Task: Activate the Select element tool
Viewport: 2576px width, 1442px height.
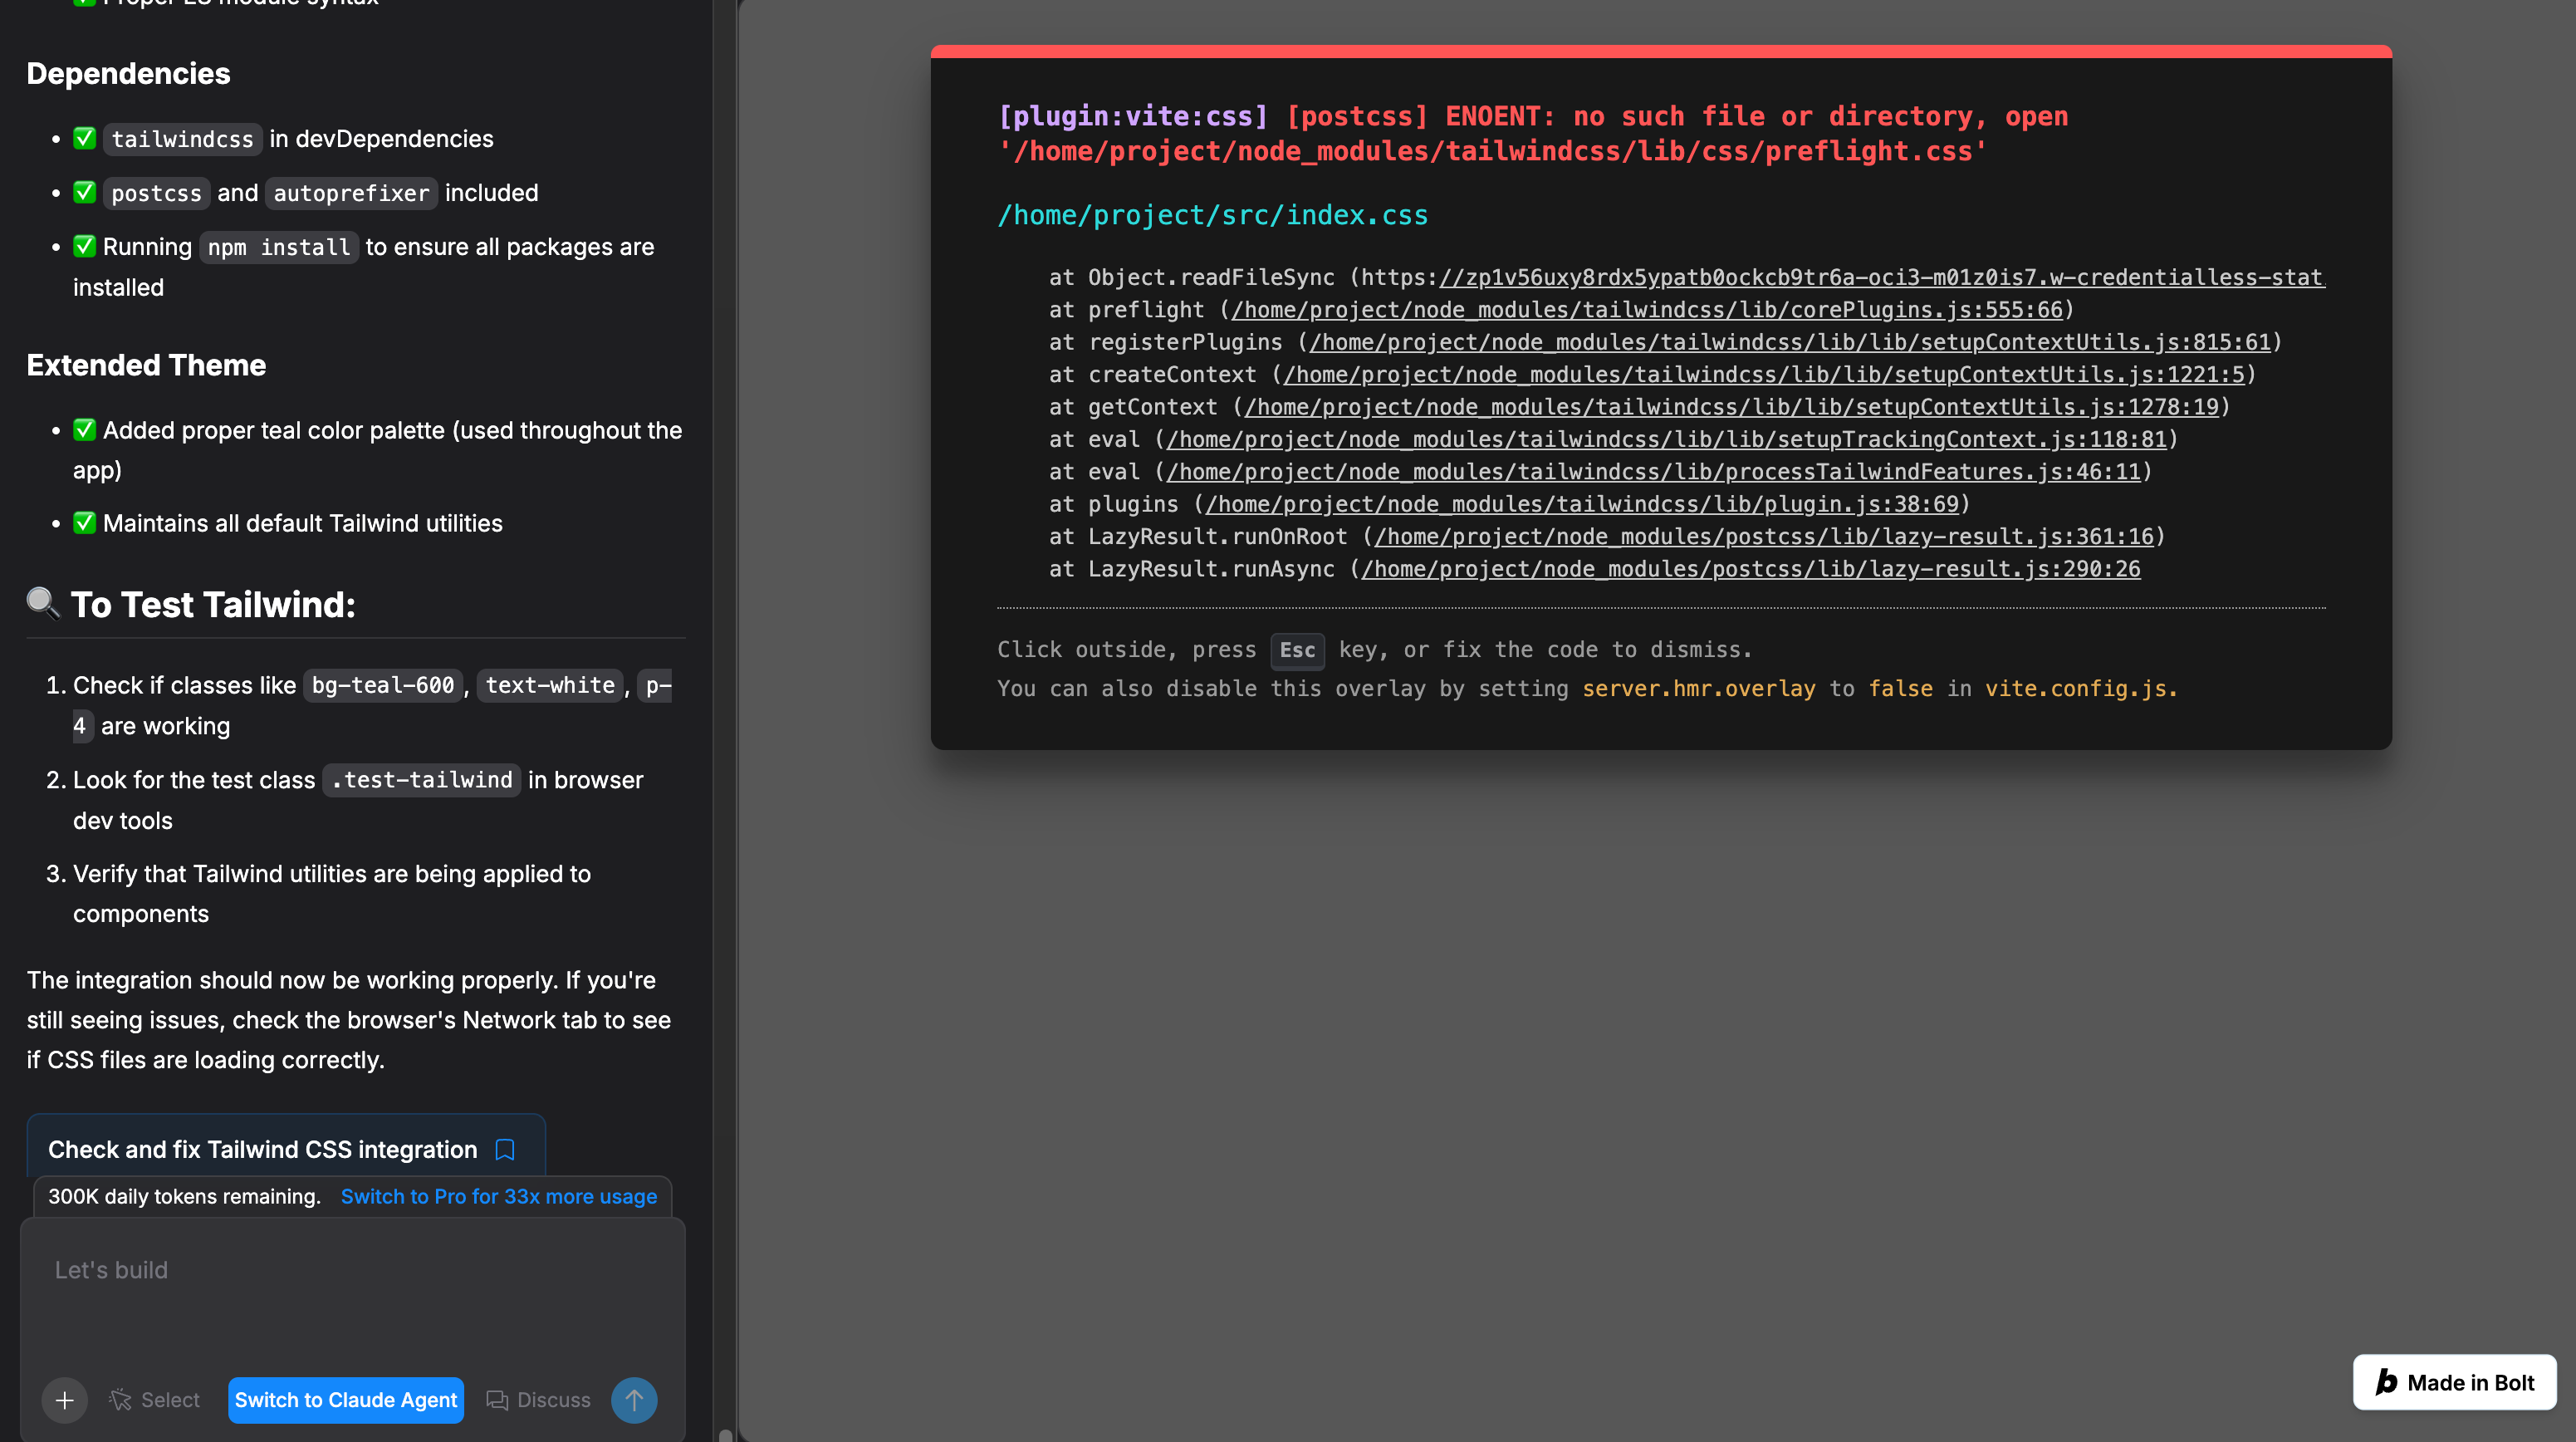Action: (155, 1400)
